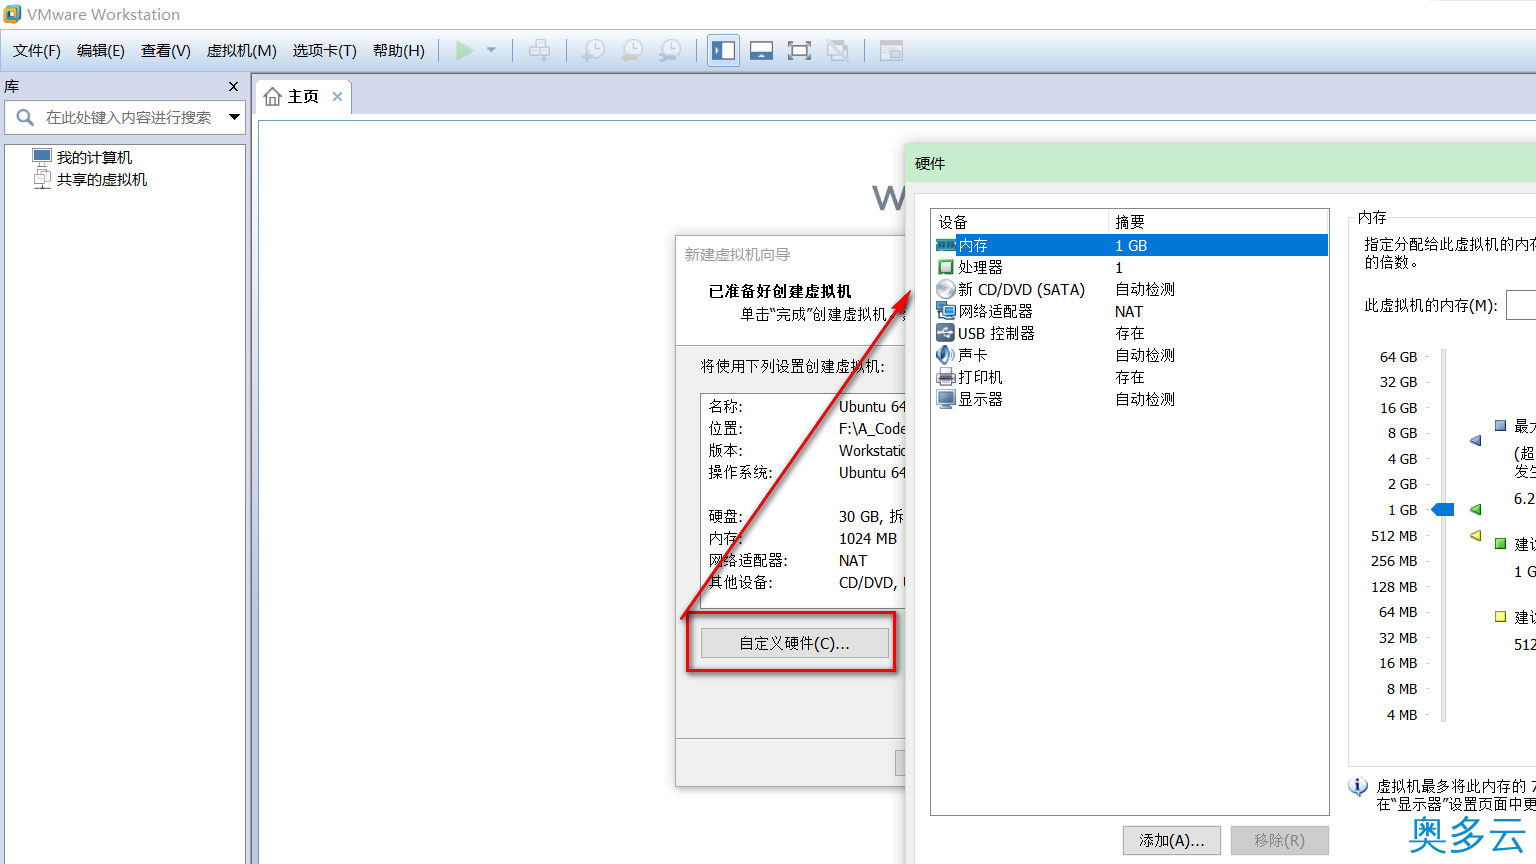Click the yellow minimum recommended memory marker
The image size is (1536, 864).
click(x=1476, y=536)
